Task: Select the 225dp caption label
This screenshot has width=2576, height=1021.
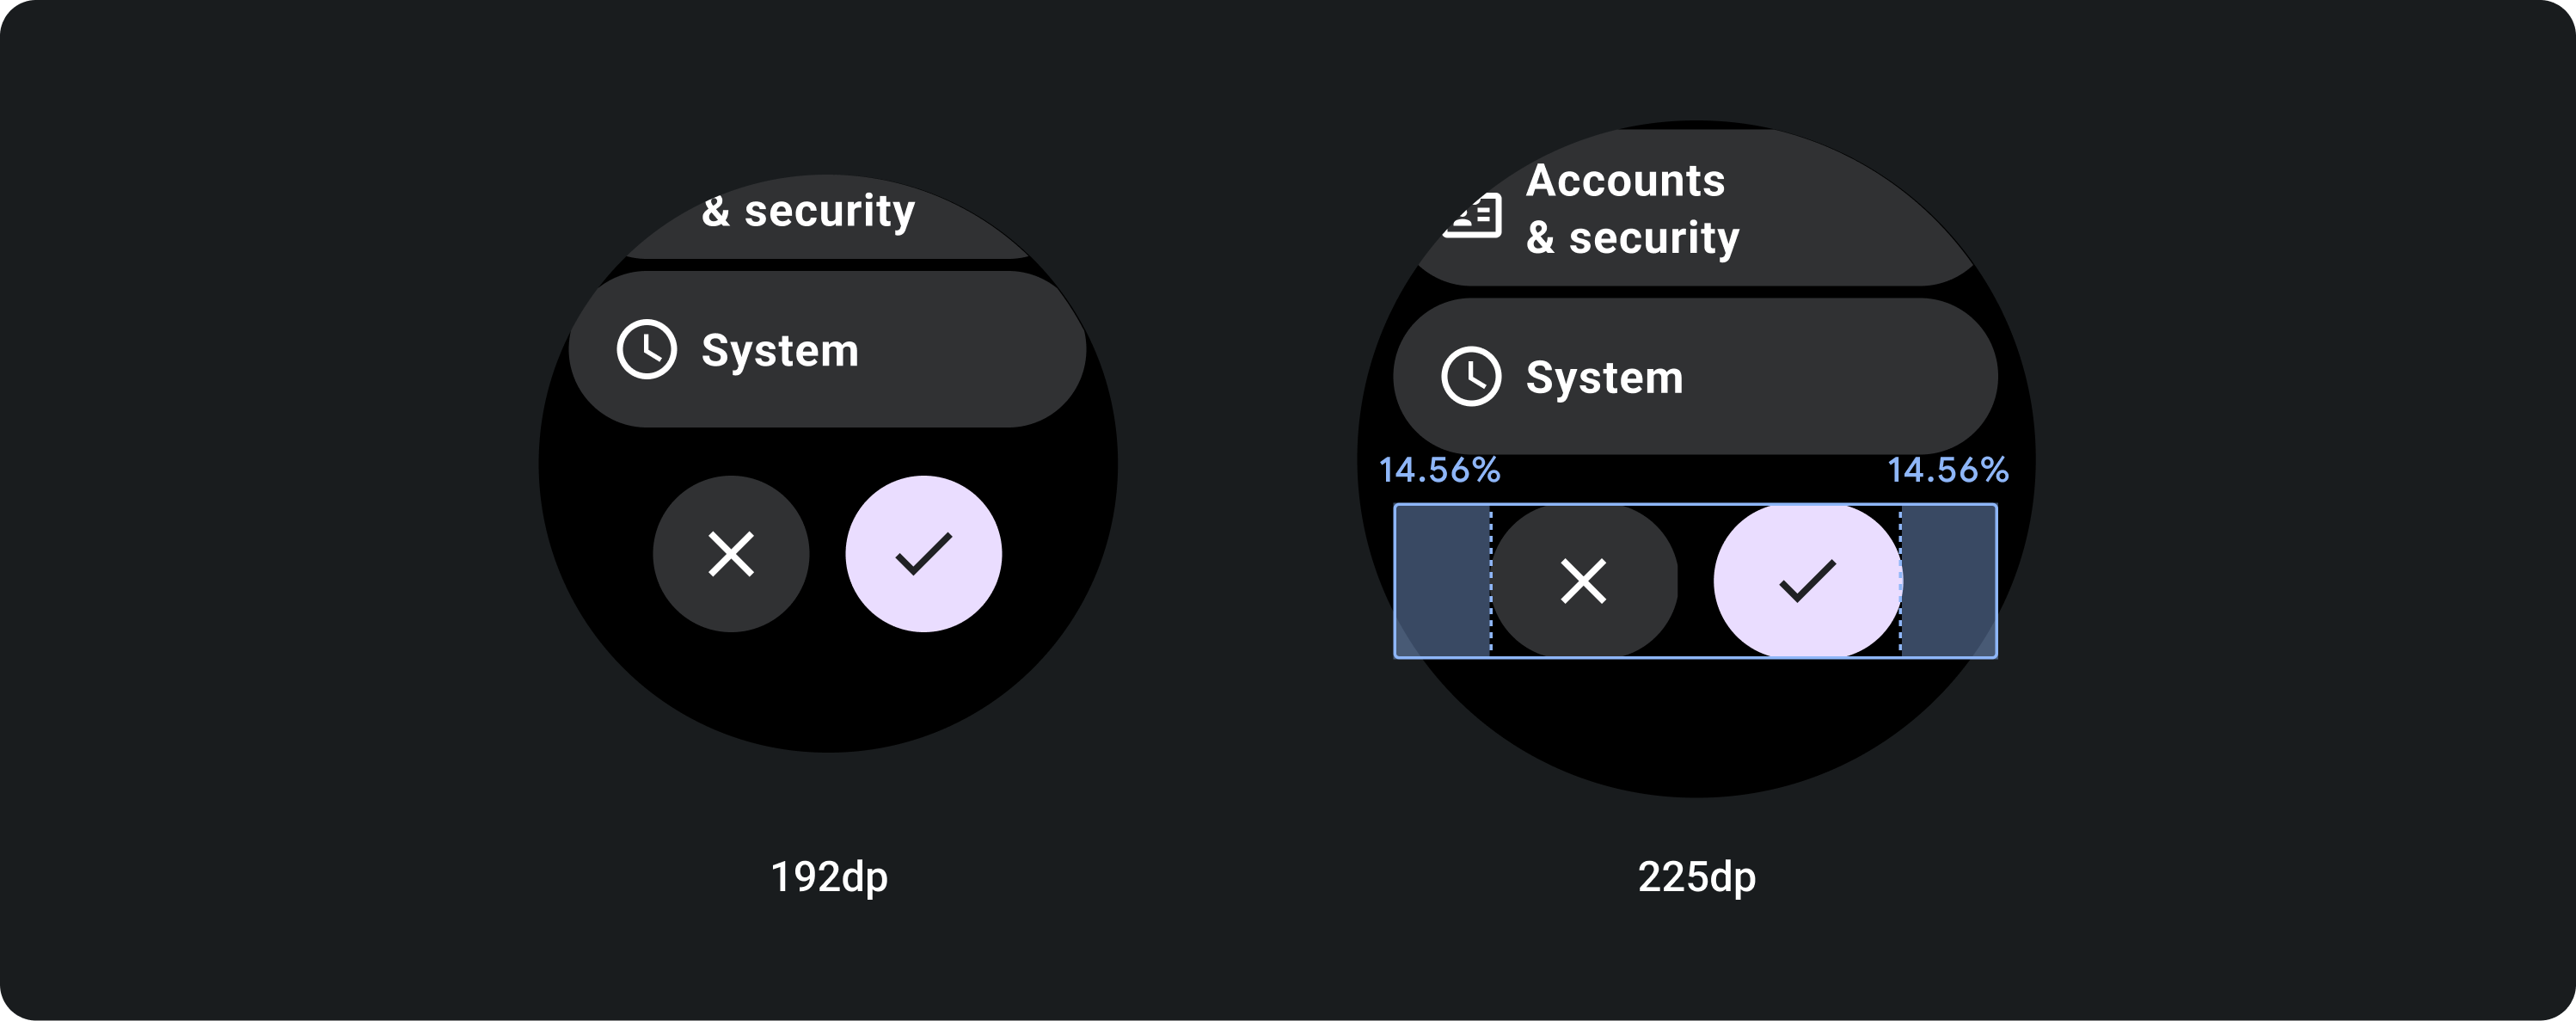Action: 1696,877
